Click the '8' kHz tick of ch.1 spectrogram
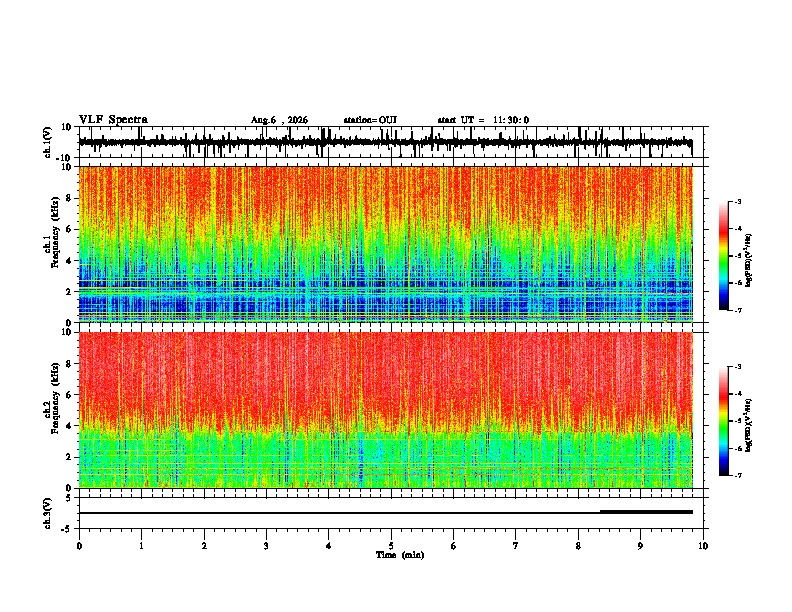Viewport: 792px width, 612px height. (x=69, y=198)
